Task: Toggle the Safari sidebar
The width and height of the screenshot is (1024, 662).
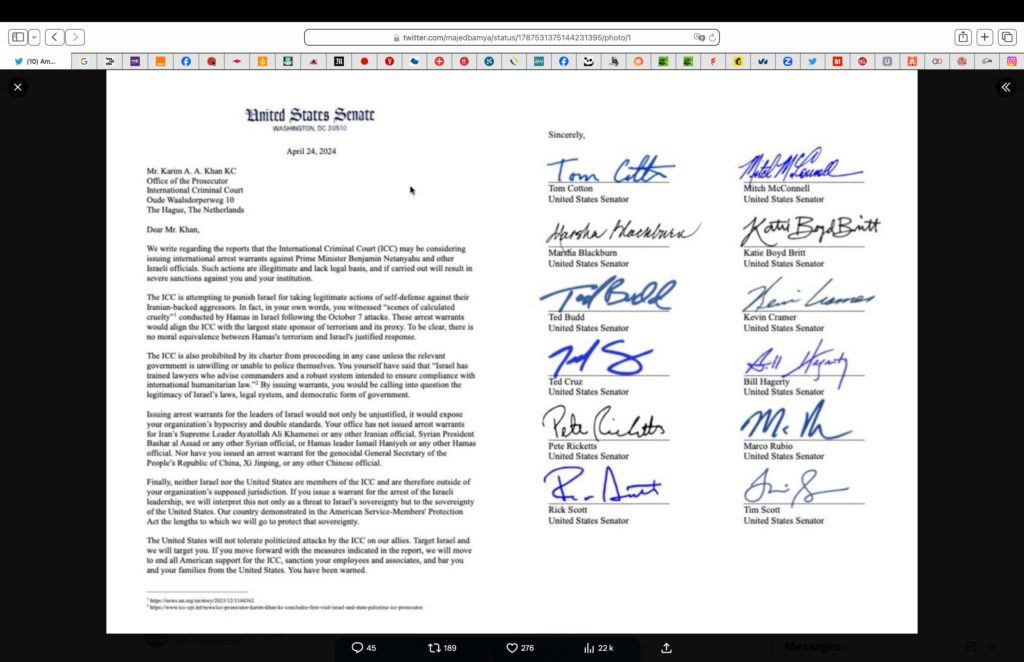Action: coord(18,37)
